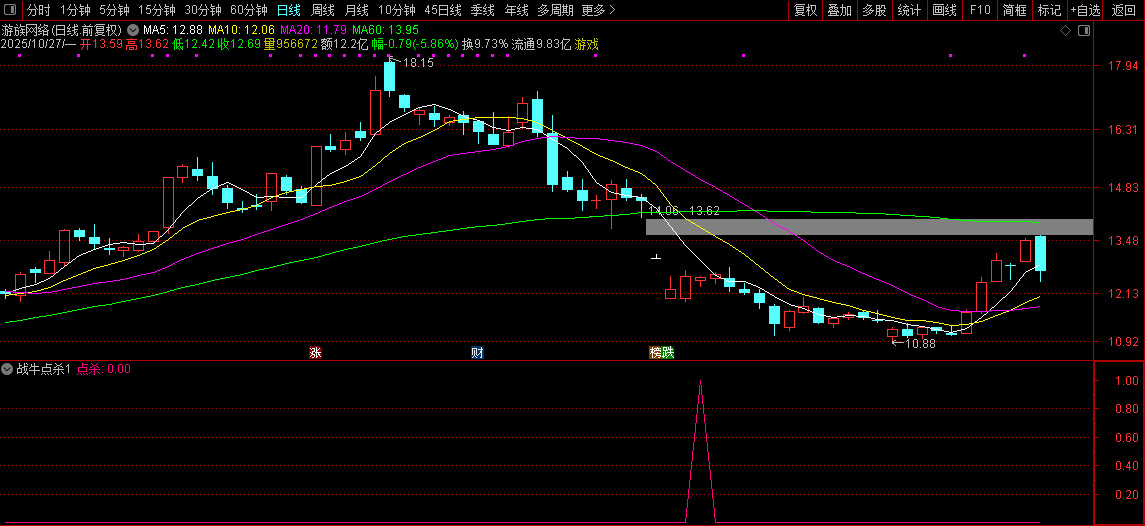
Task: Click the menu icon left of 分时
Action: coord(11,10)
